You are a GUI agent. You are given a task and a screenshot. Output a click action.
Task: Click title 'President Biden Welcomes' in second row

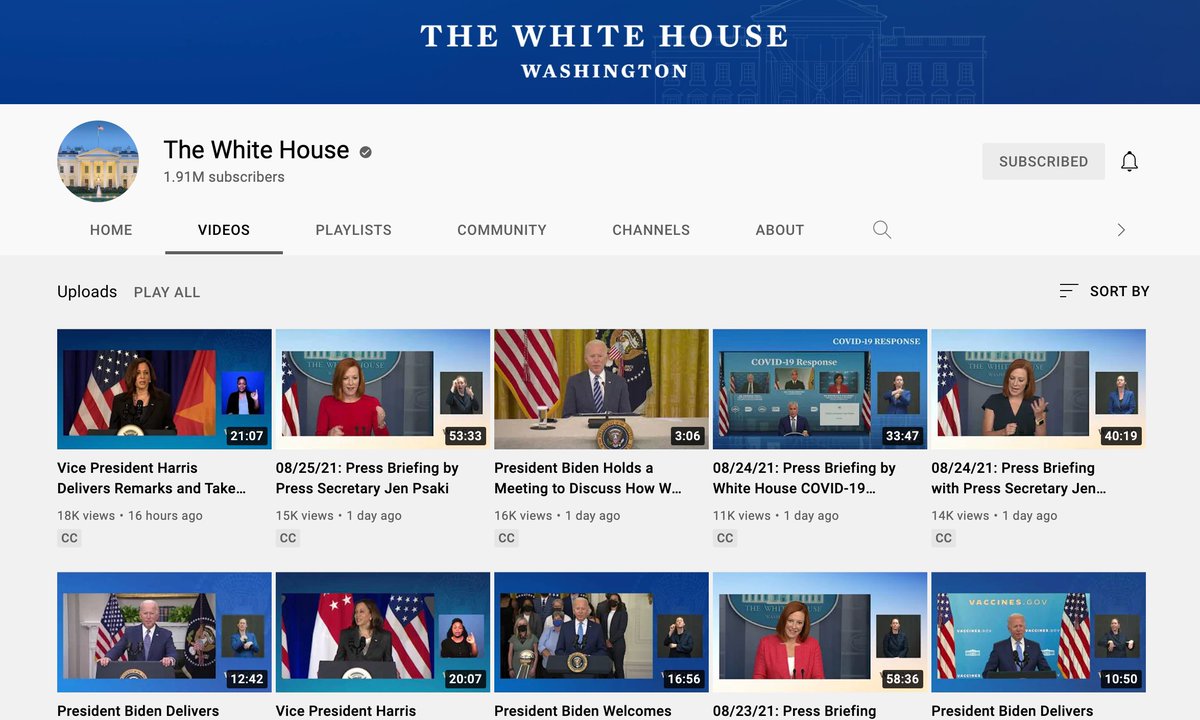[583, 711]
